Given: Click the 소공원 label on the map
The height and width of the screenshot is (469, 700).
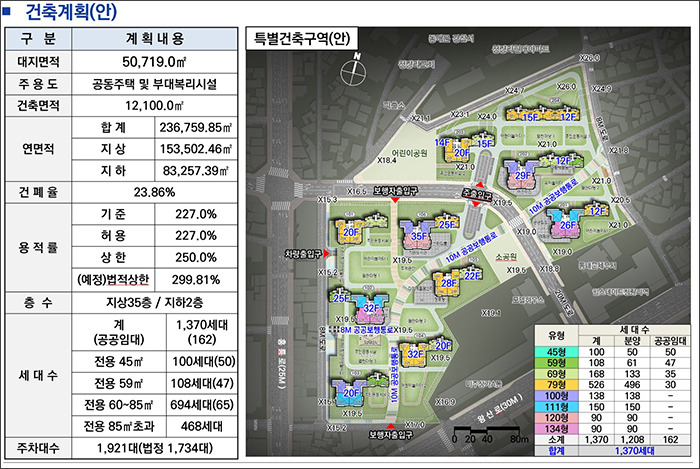Looking at the screenshot, I should pyautogui.click(x=506, y=257).
